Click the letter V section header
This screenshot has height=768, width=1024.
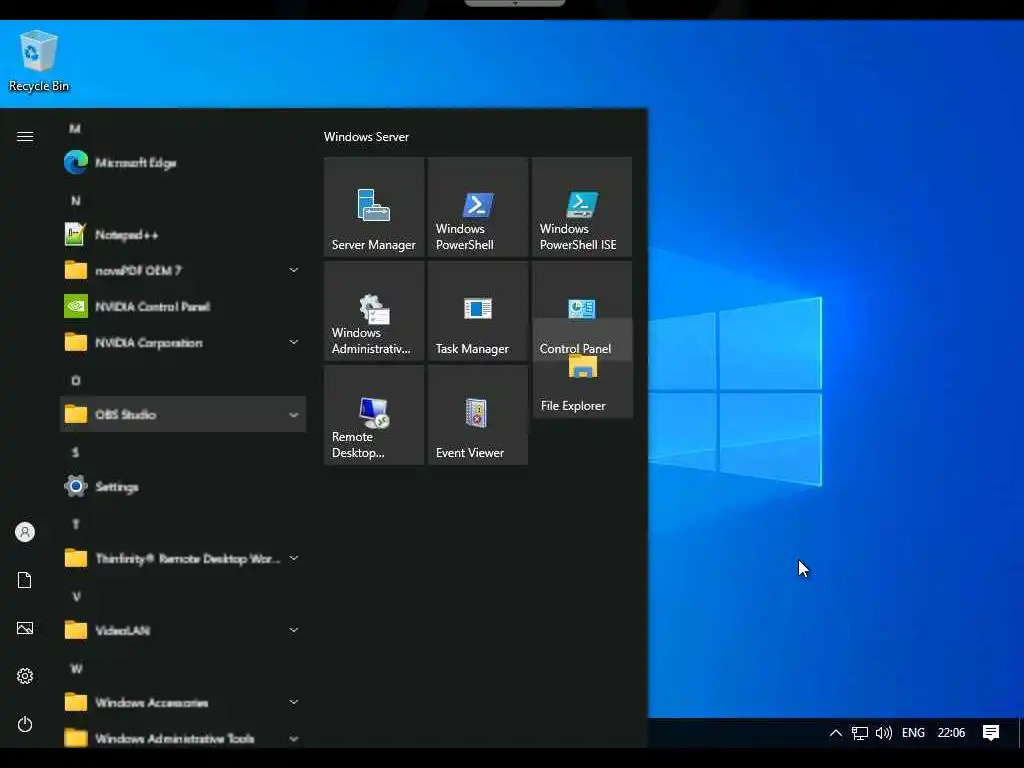pyautogui.click(x=76, y=596)
